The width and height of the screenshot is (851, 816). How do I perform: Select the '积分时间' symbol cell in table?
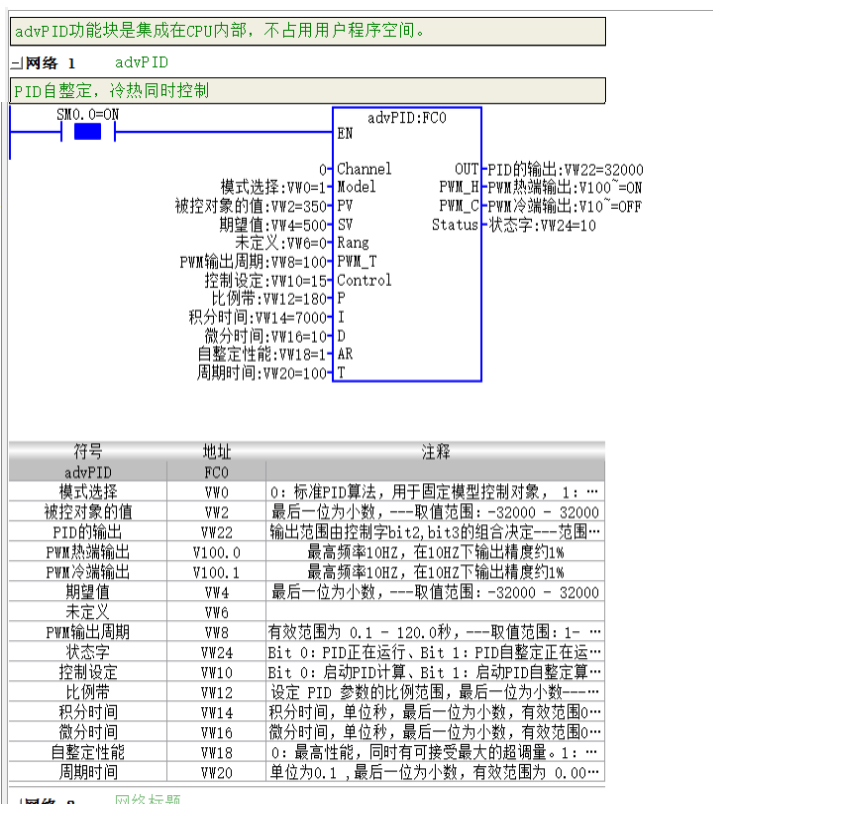pos(88,713)
